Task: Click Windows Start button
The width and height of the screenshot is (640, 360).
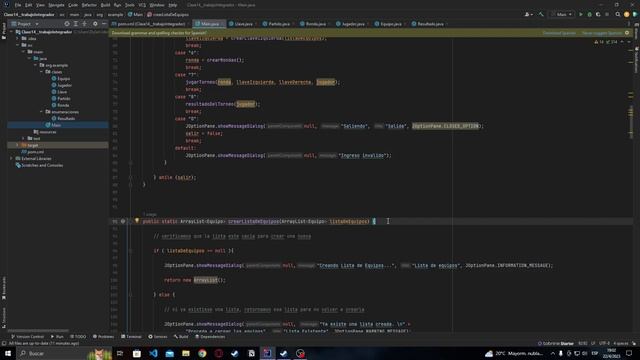Action: point(8,353)
